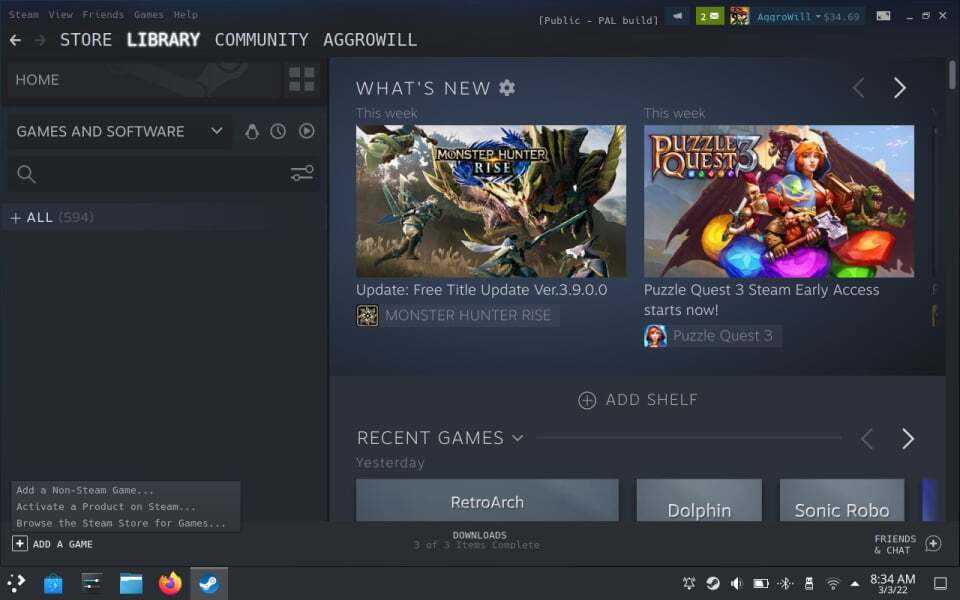Show hidden system tray icons arrow
The image size is (960, 600).
(855, 583)
